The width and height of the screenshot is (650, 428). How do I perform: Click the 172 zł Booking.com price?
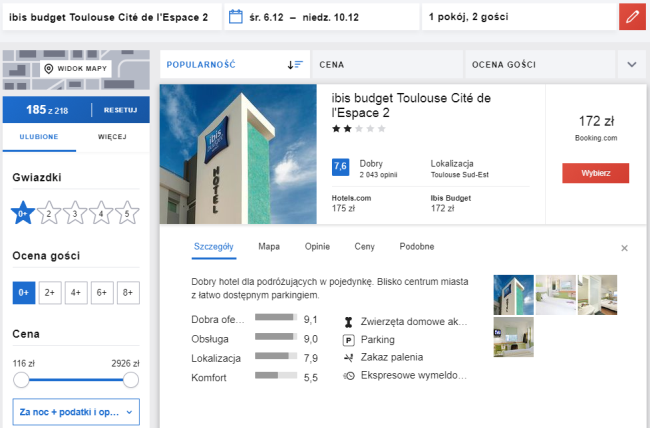point(596,128)
